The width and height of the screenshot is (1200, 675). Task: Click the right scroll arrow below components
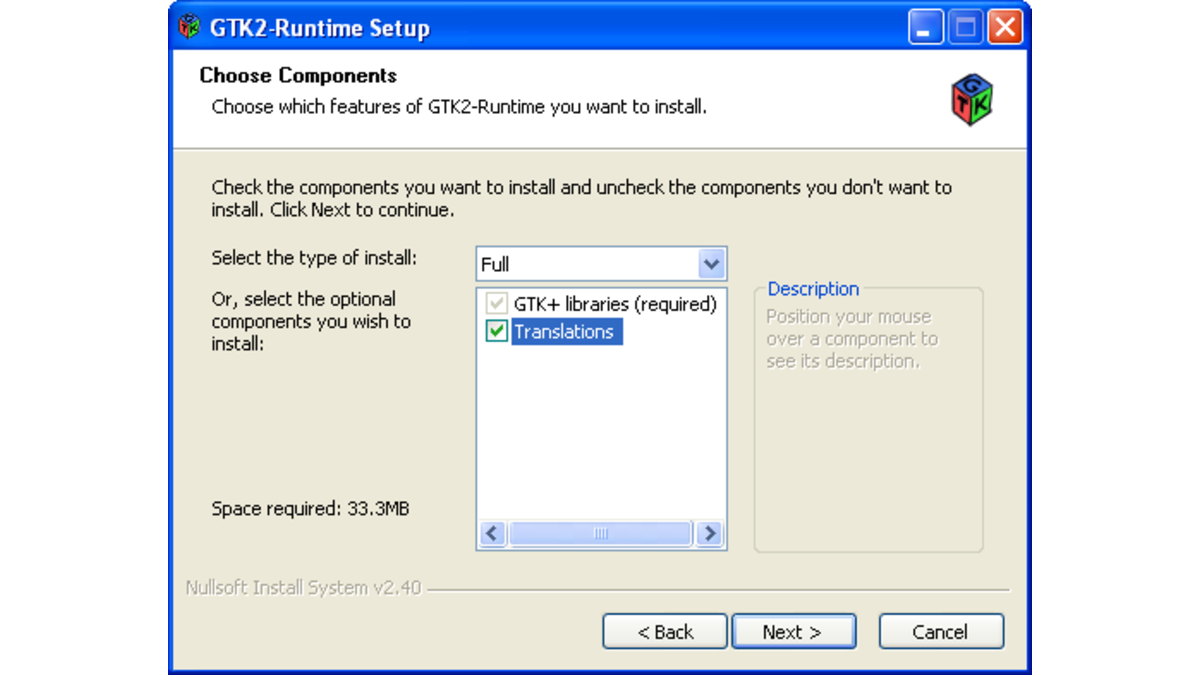coord(709,533)
